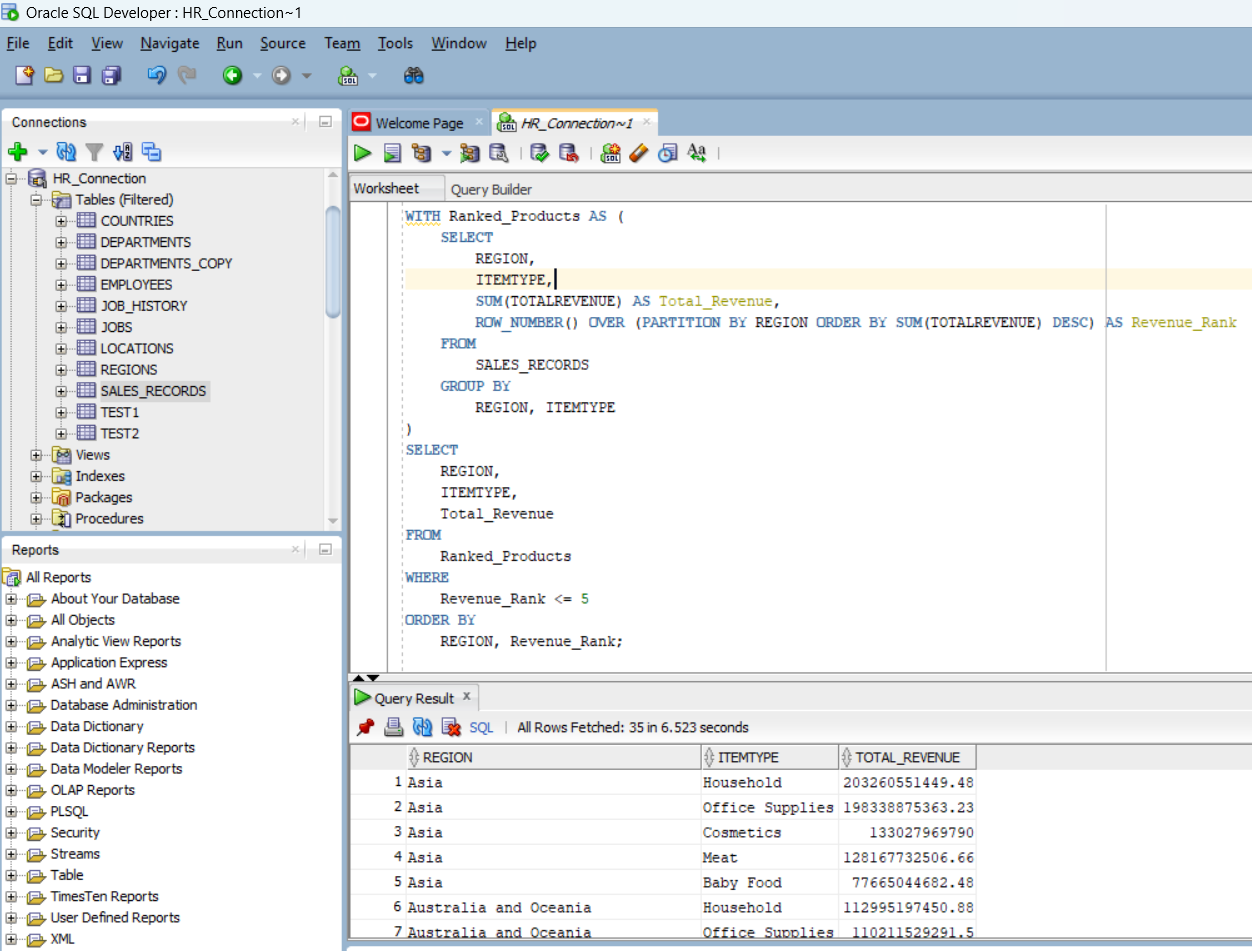The image size is (1252, 951).
Task: Toggle the connections filter funnel icon
Action: [94, 152]
